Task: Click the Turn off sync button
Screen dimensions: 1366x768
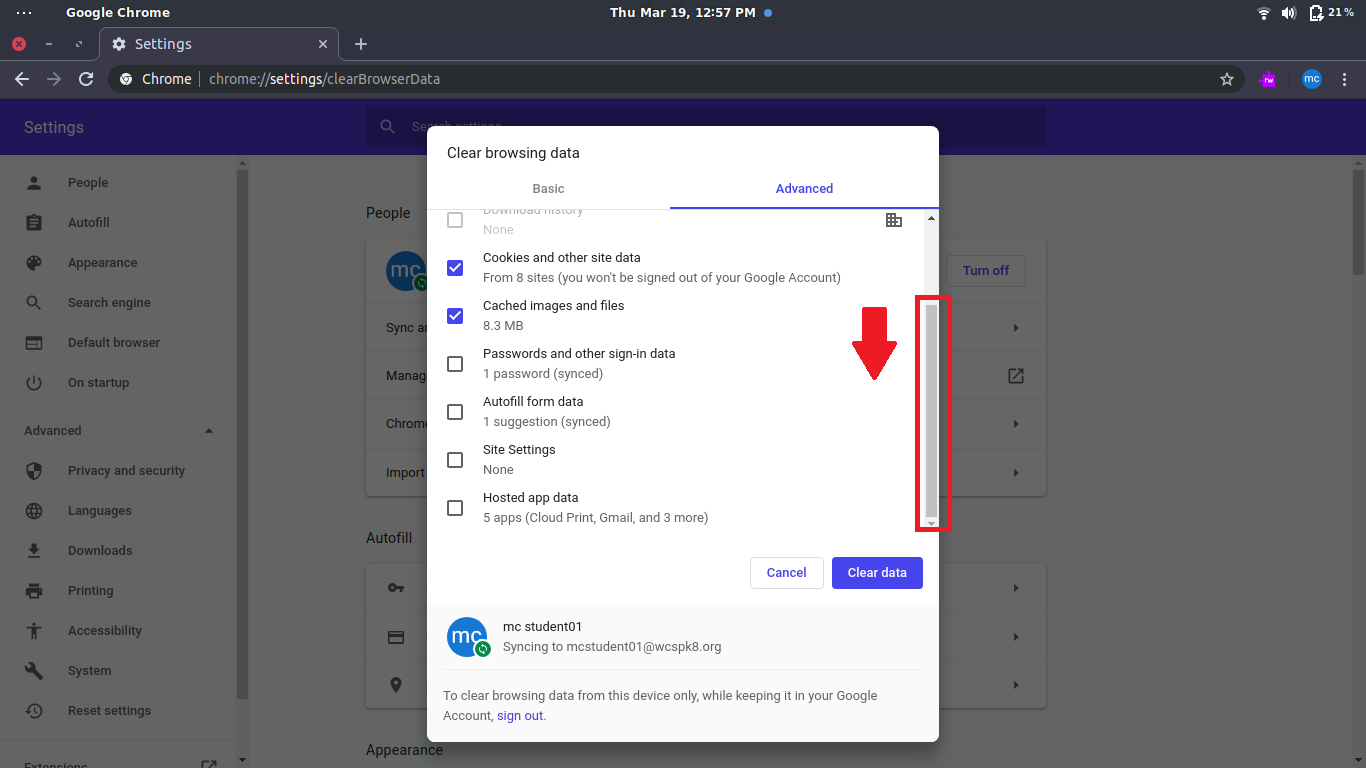Action: pyautogui.click(x=986, y=271)
